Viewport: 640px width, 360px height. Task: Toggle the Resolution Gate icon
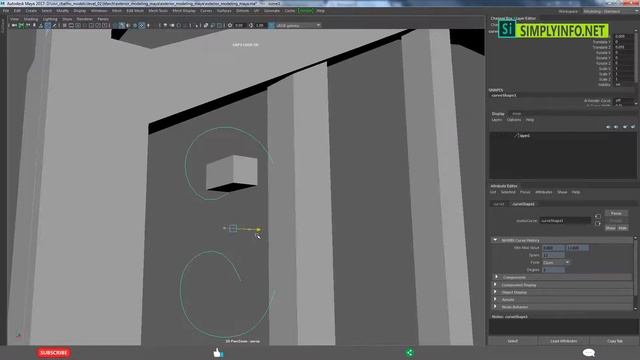click(x=78, y=25)
